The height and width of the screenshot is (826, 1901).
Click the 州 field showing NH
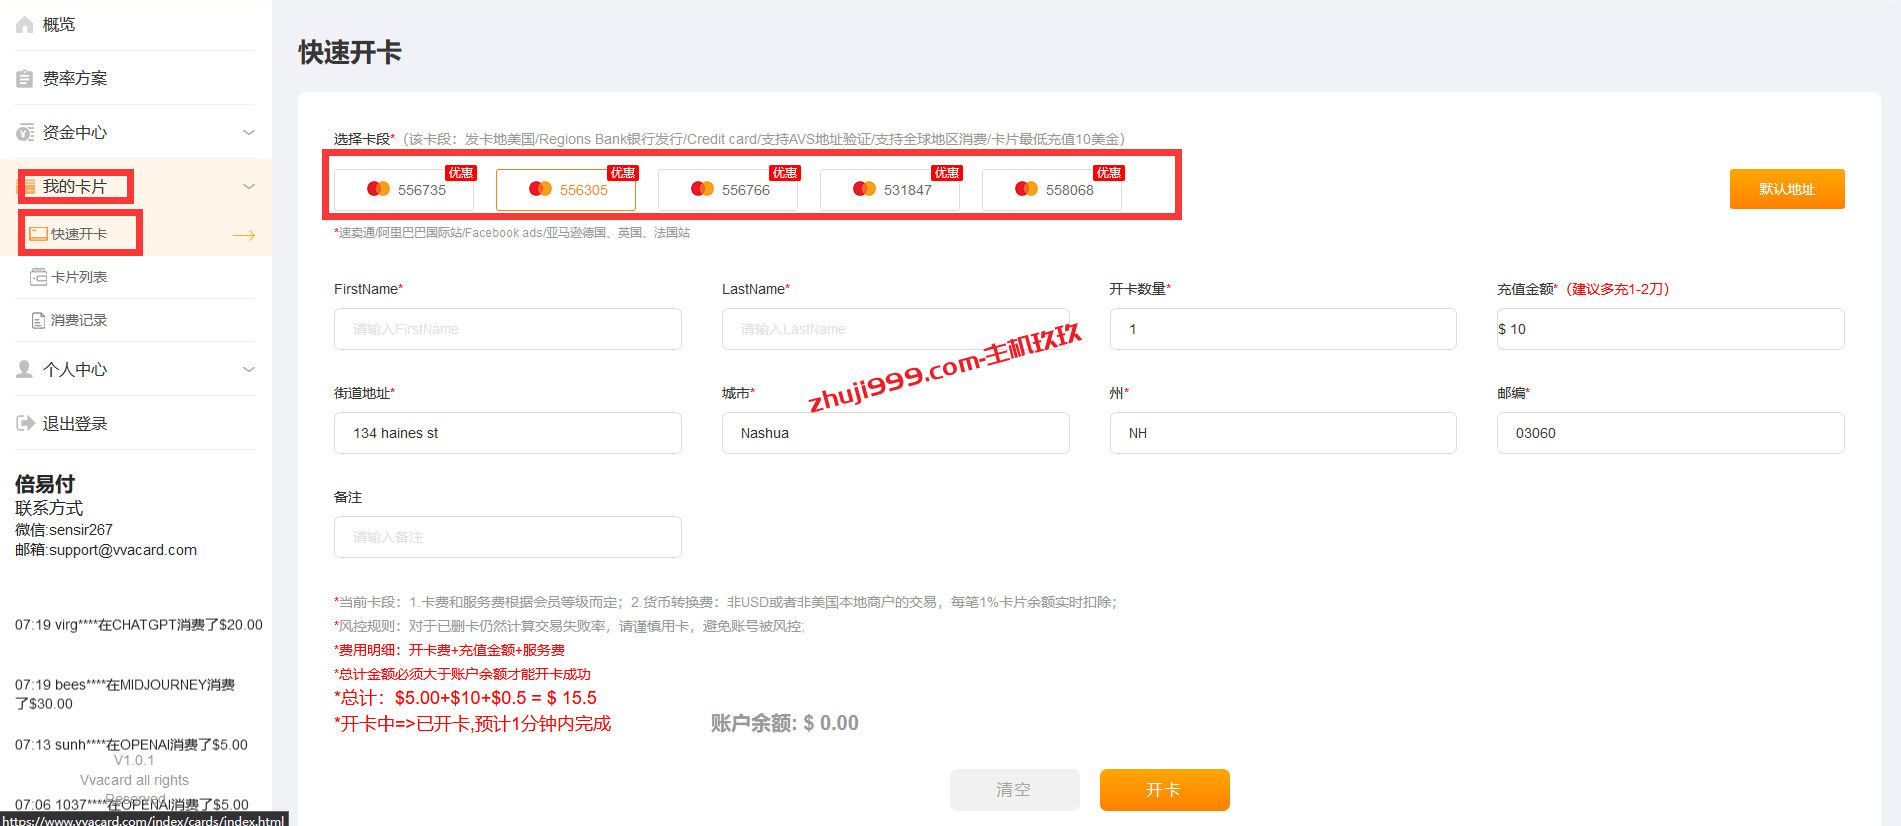(1283, 433)
